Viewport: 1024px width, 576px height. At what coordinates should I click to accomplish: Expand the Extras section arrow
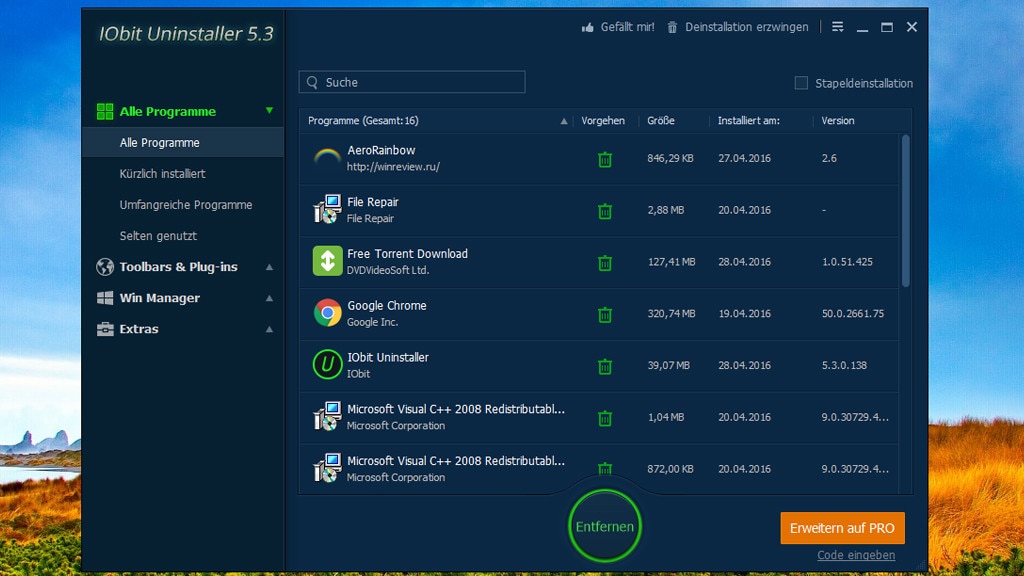point(269,329)
